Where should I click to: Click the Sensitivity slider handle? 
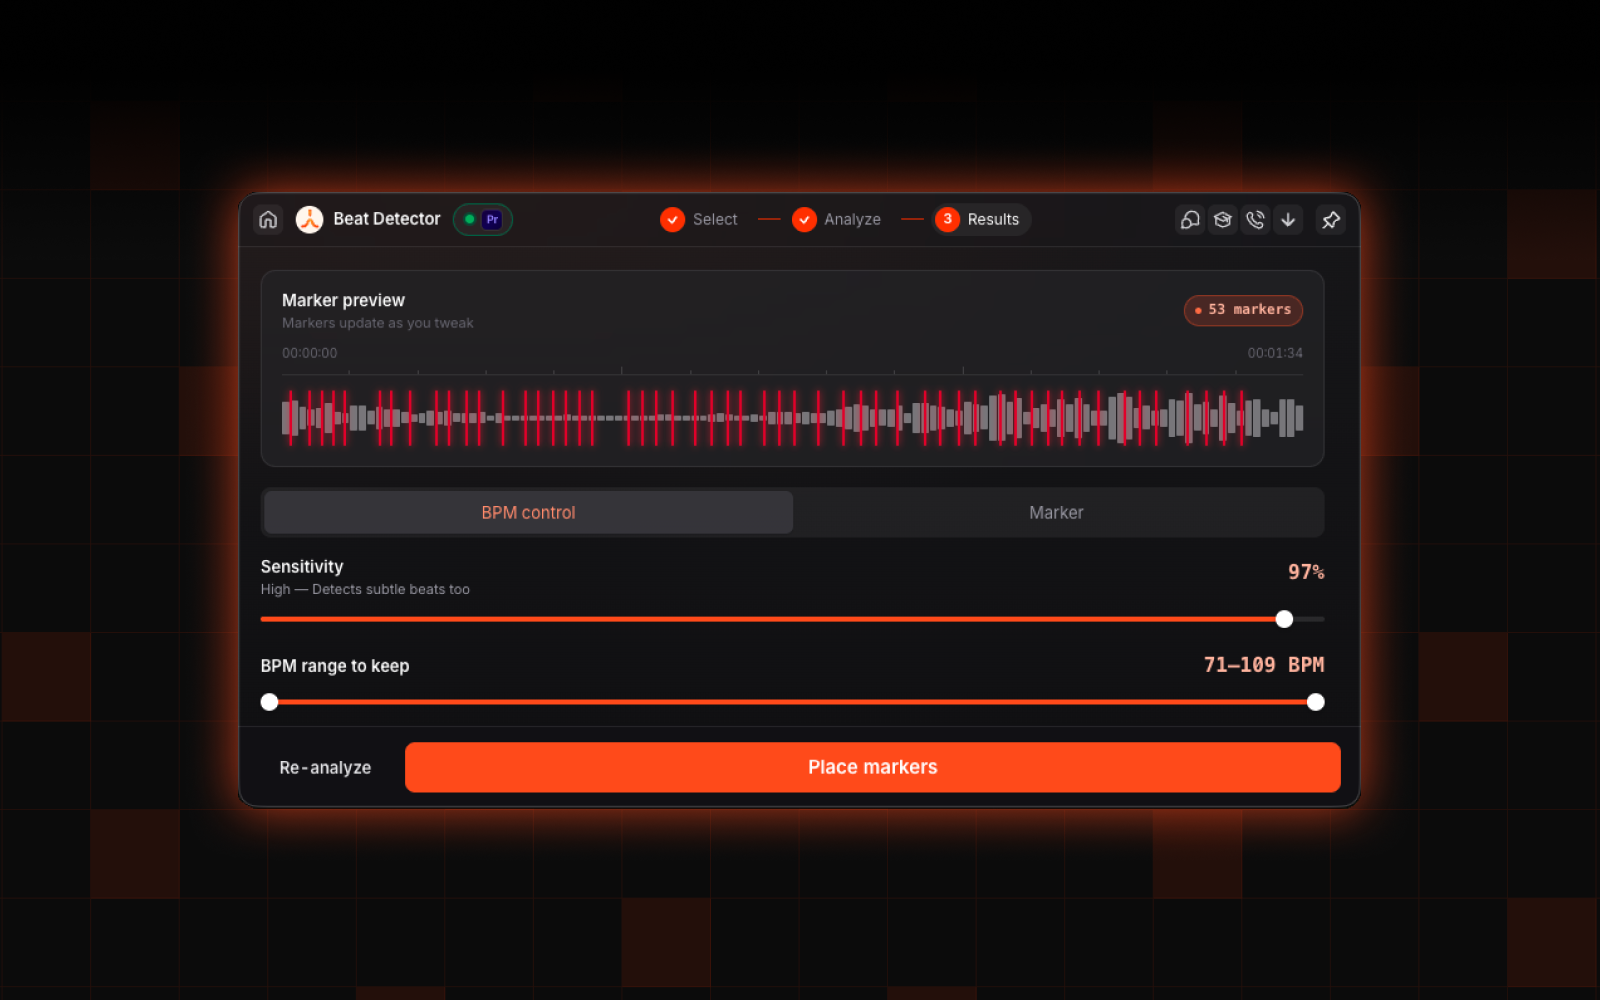pyautogui.click(x=1284, y=619)
